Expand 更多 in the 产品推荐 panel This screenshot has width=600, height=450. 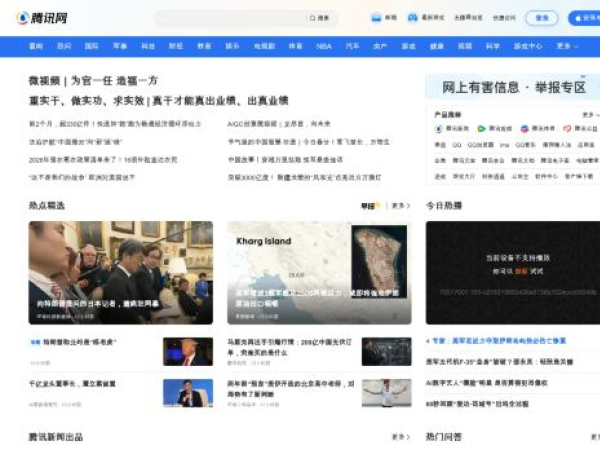[x=591, y=114]
